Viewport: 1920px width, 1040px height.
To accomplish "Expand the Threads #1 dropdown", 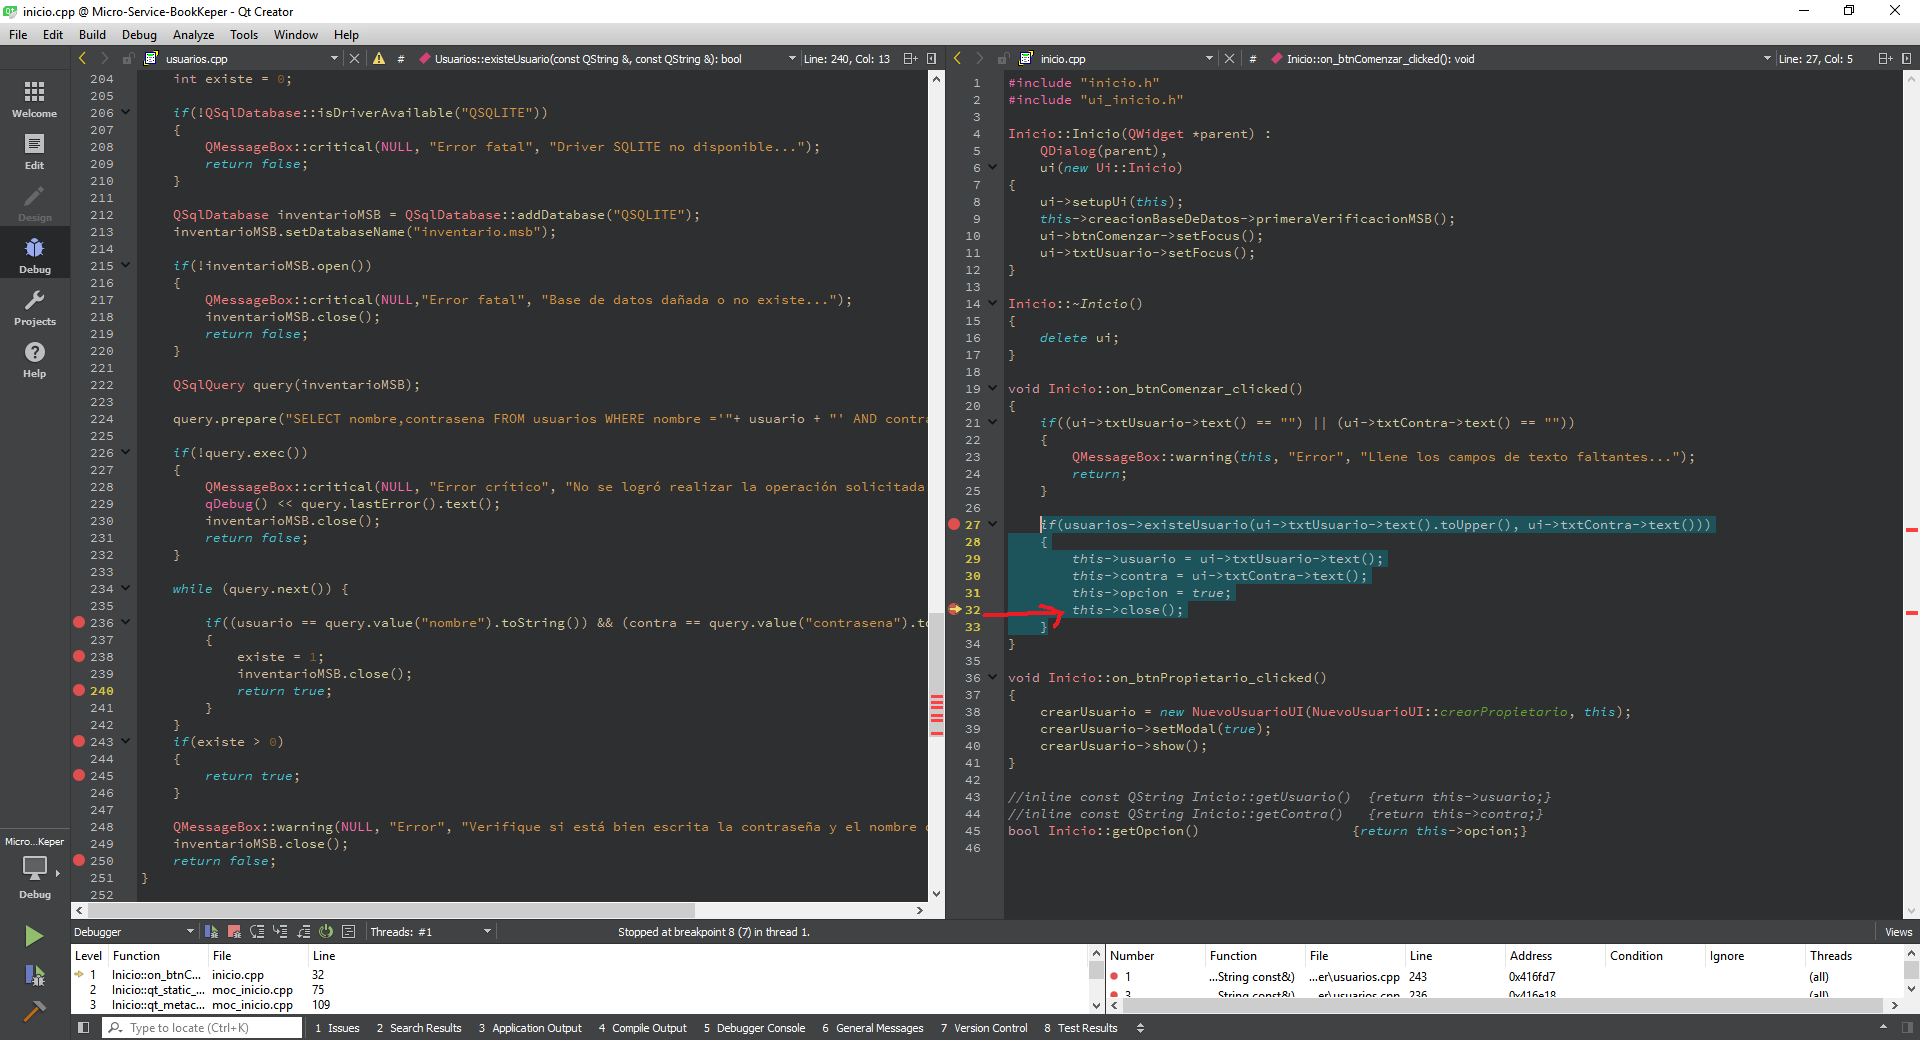I will [x=487, y=932].
